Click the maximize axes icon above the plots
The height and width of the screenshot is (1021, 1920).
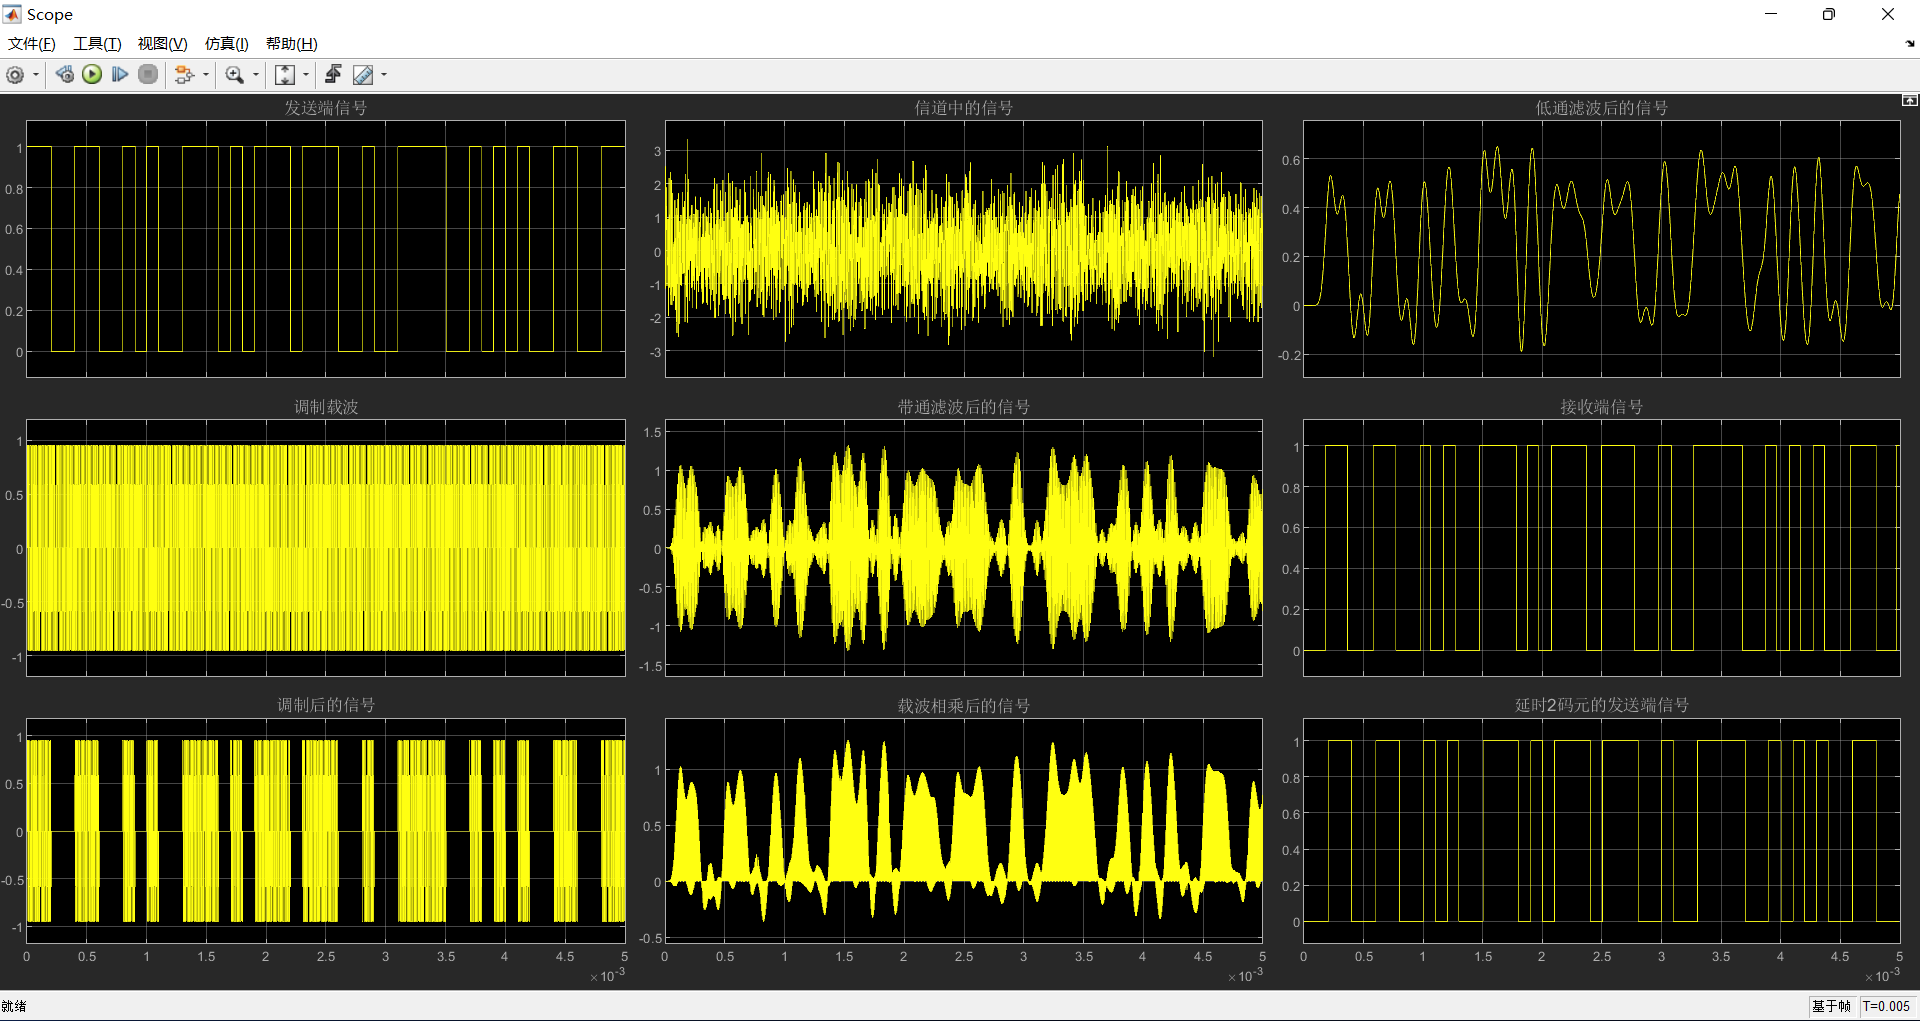click(x=1909, y=100)
